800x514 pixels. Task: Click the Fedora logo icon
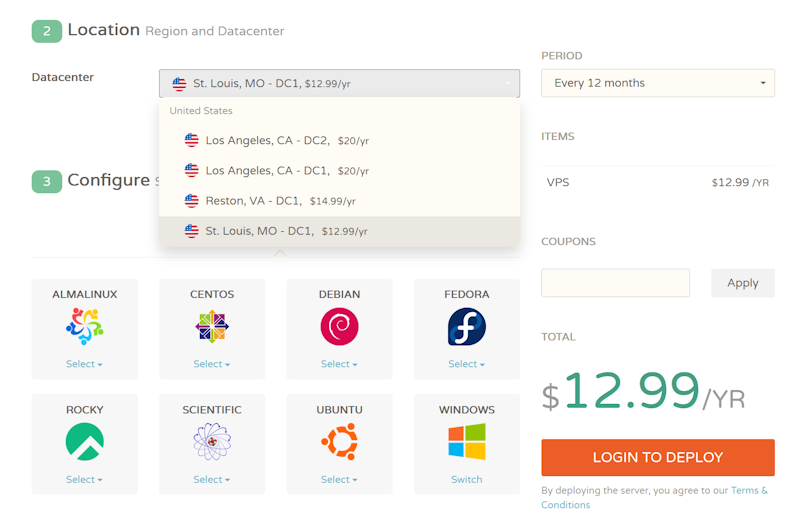click(x=466, y=326)
